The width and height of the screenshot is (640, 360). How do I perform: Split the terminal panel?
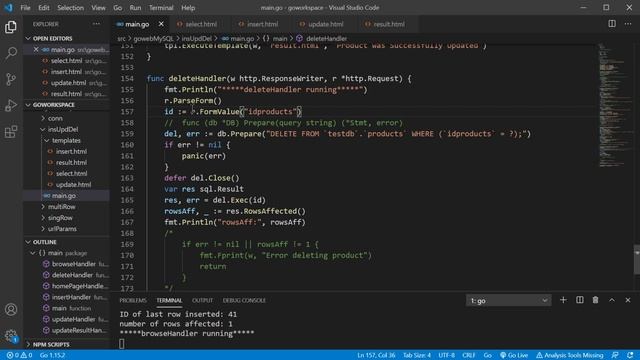tap(580, 300)
